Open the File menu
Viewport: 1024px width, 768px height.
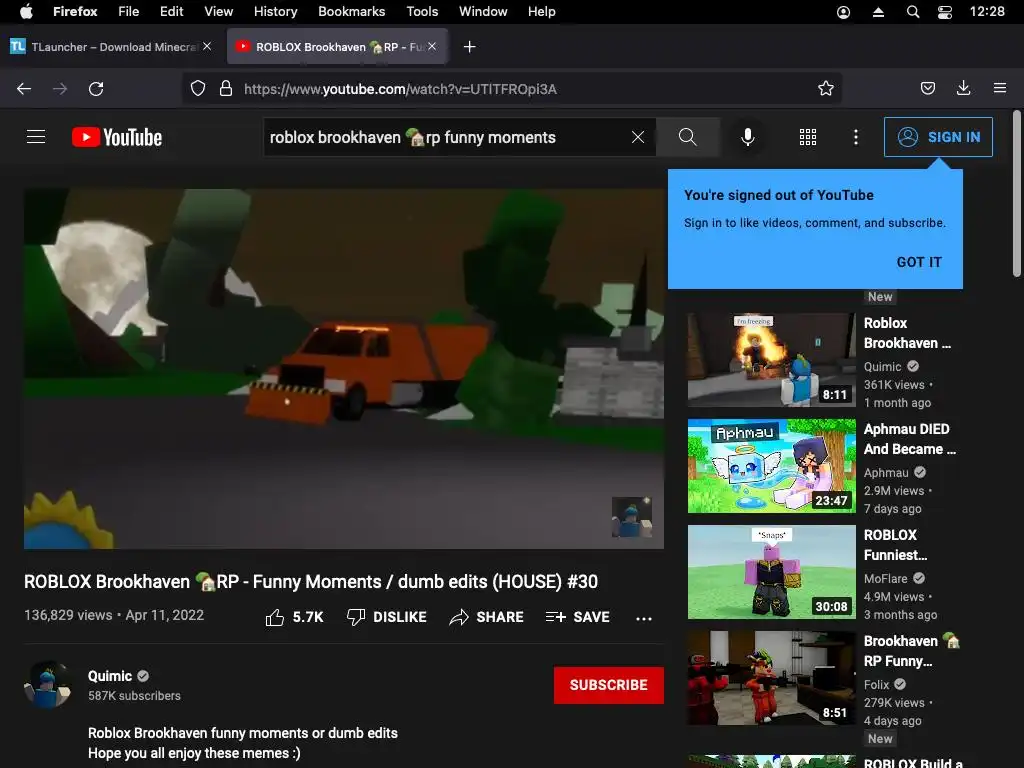[x=129, y=12]
